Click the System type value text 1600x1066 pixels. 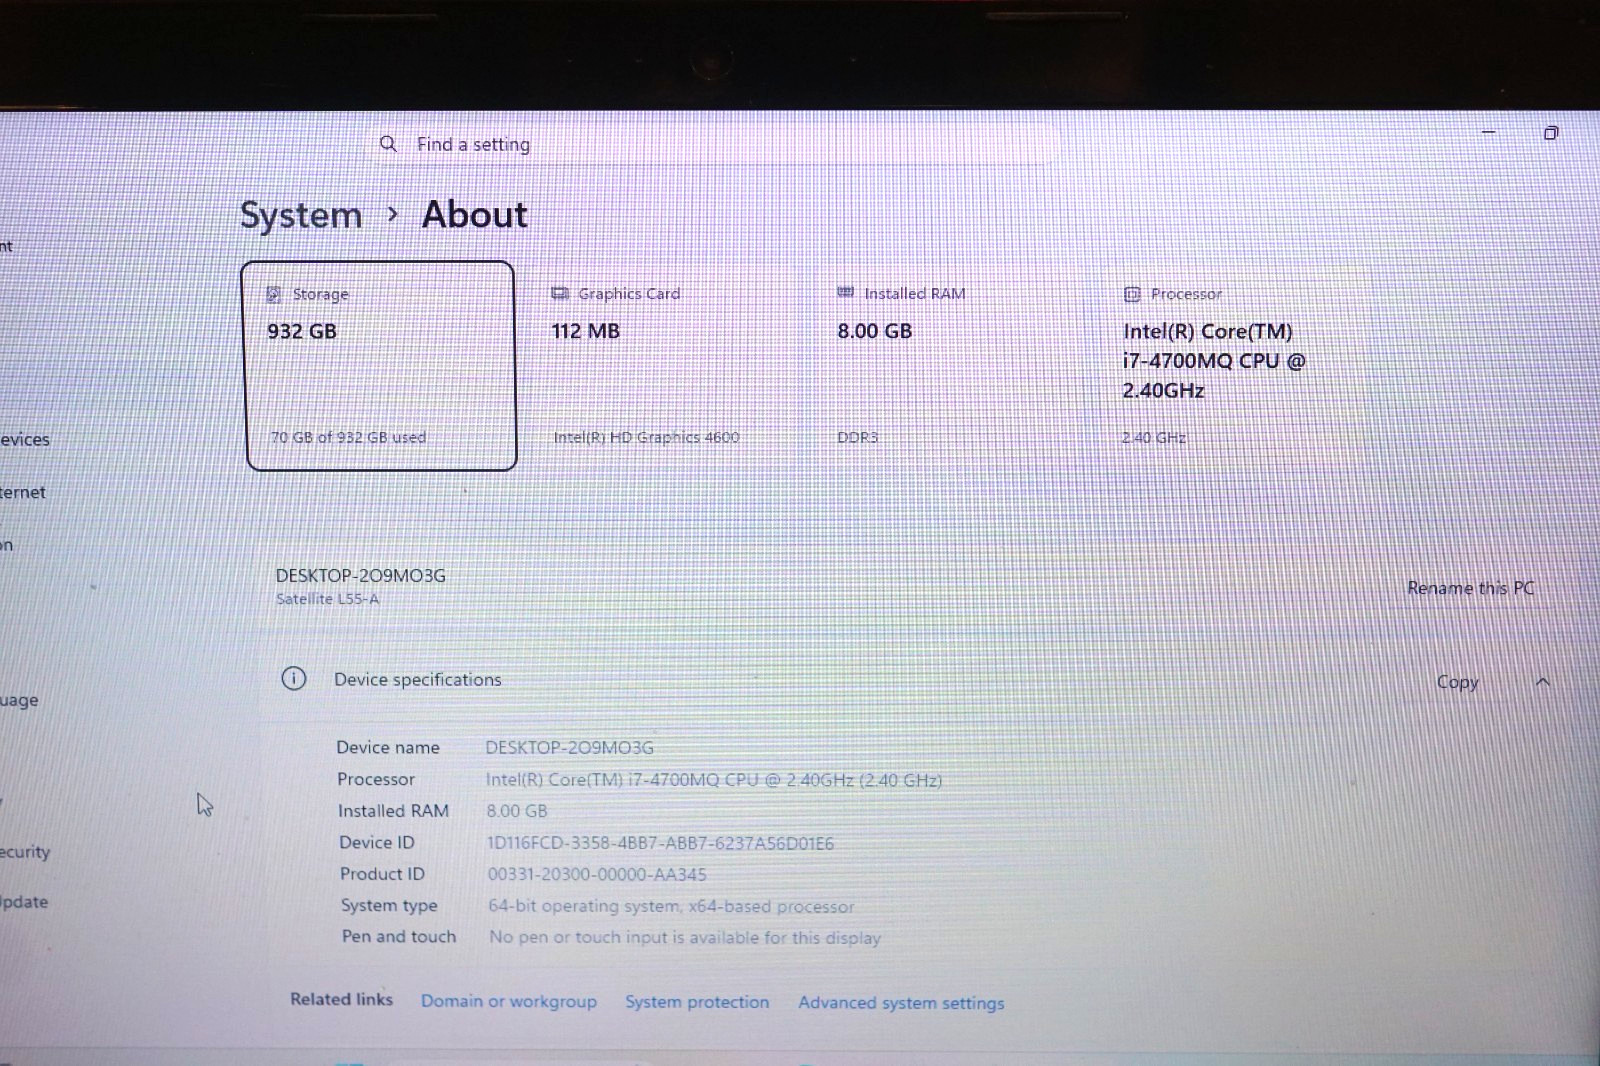pyautogui.click(x=671, y=906)
